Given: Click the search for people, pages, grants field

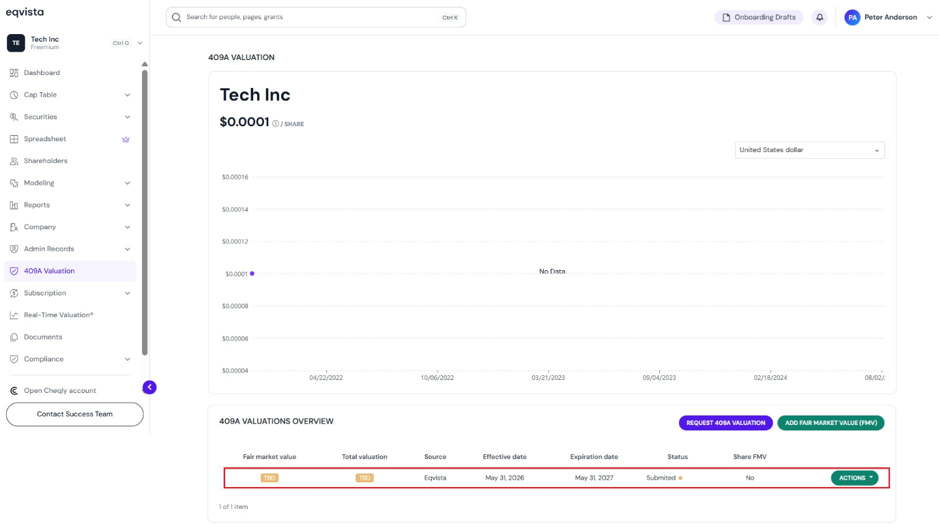Looking at the screenshot, I should pos(316,17).
